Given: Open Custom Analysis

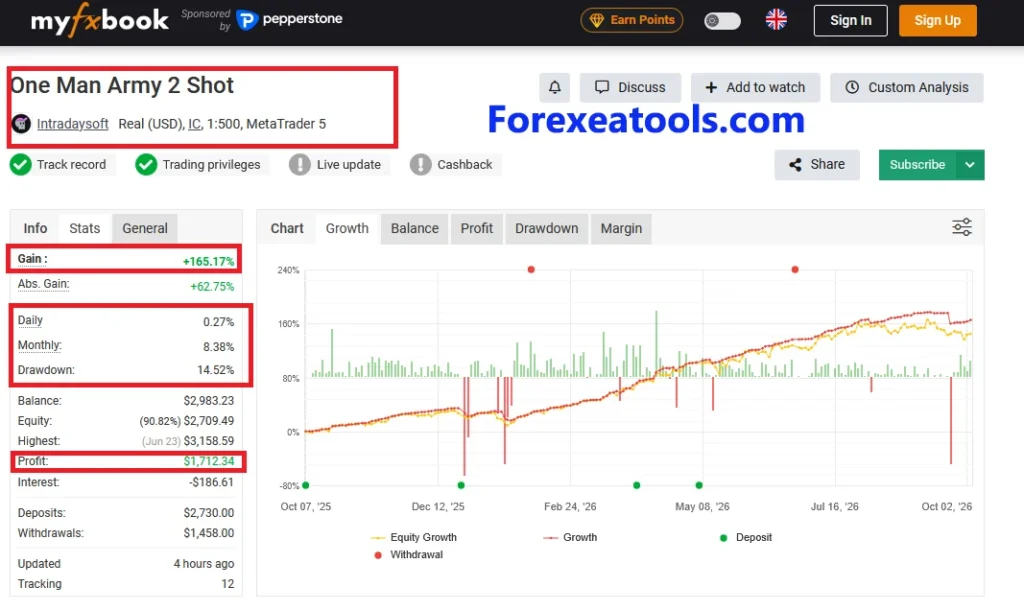Looking at the screenshot, I should (x=906, y=88).
